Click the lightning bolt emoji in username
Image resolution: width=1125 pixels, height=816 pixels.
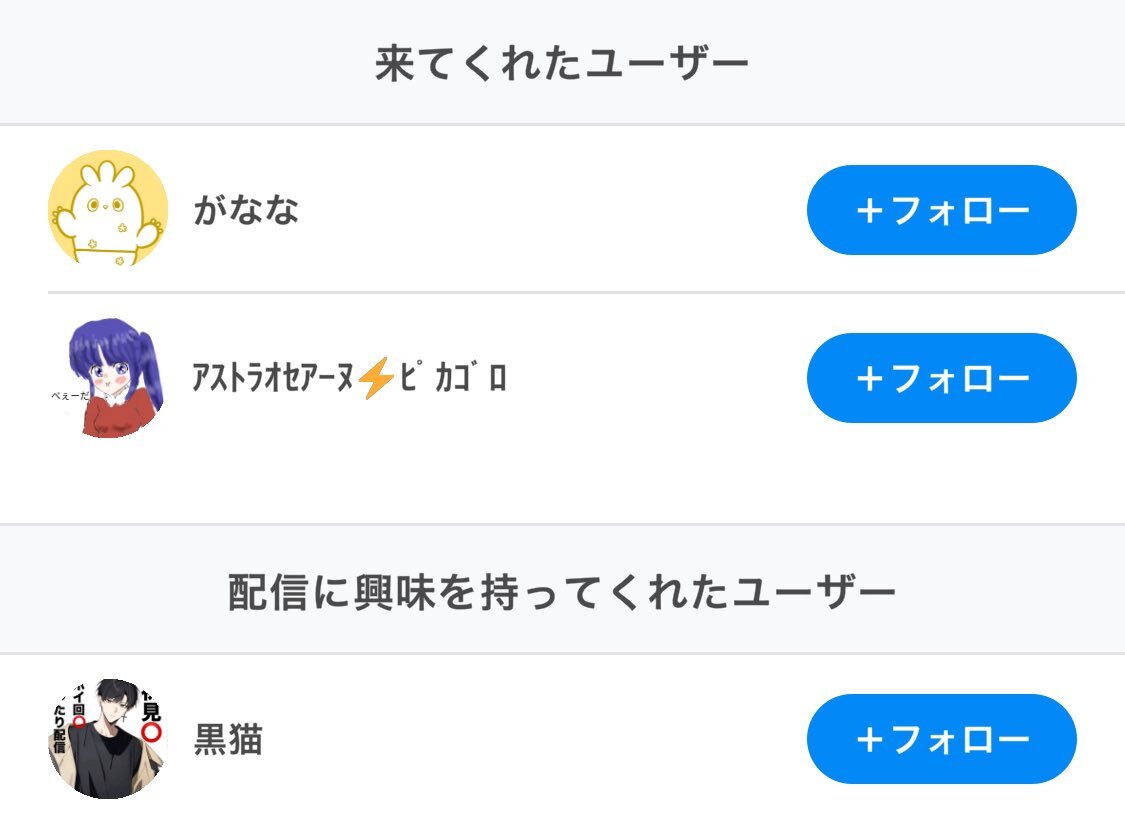[377, 379]
